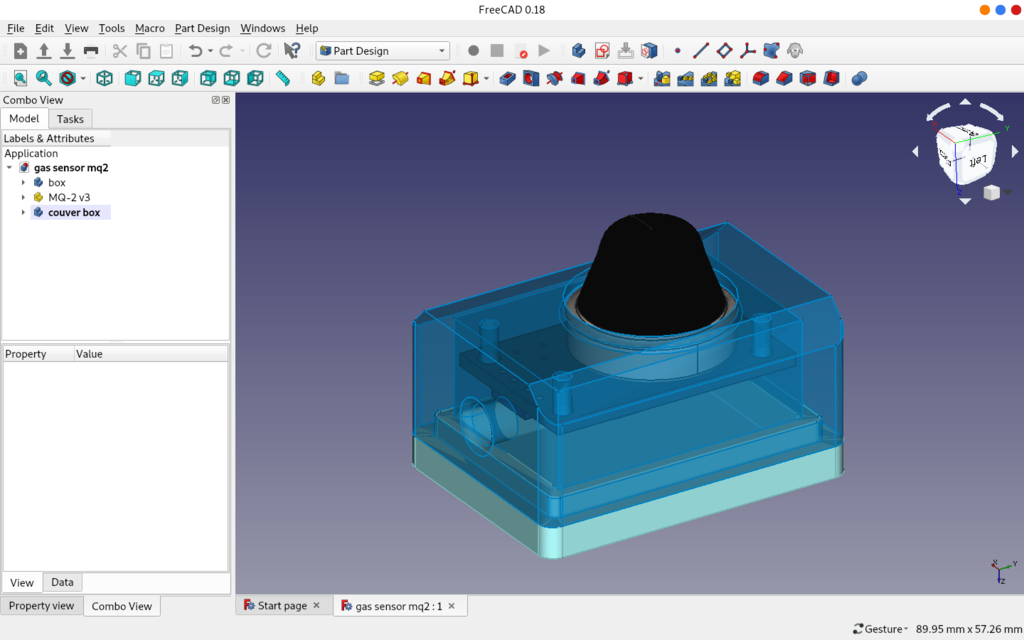This screenshot has width=1024, height=640.
Task: Click the New document icon
Action: click(20, 51)
